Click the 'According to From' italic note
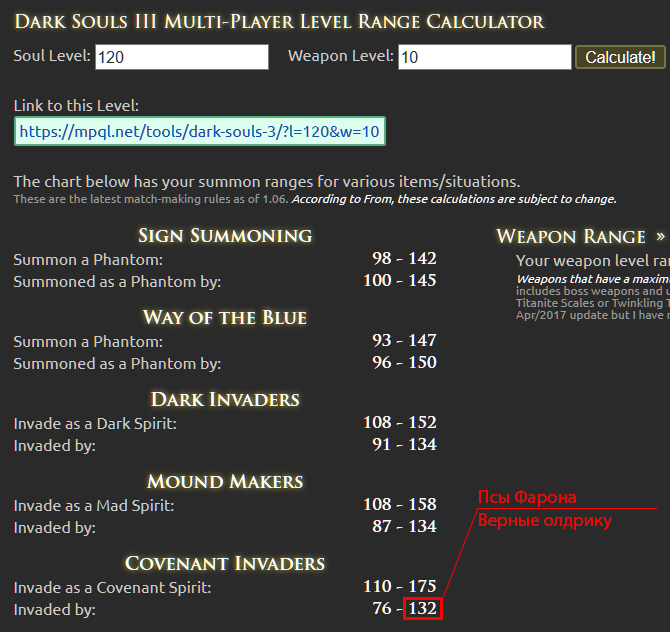 pyautogui.click(x=454, y=199)
